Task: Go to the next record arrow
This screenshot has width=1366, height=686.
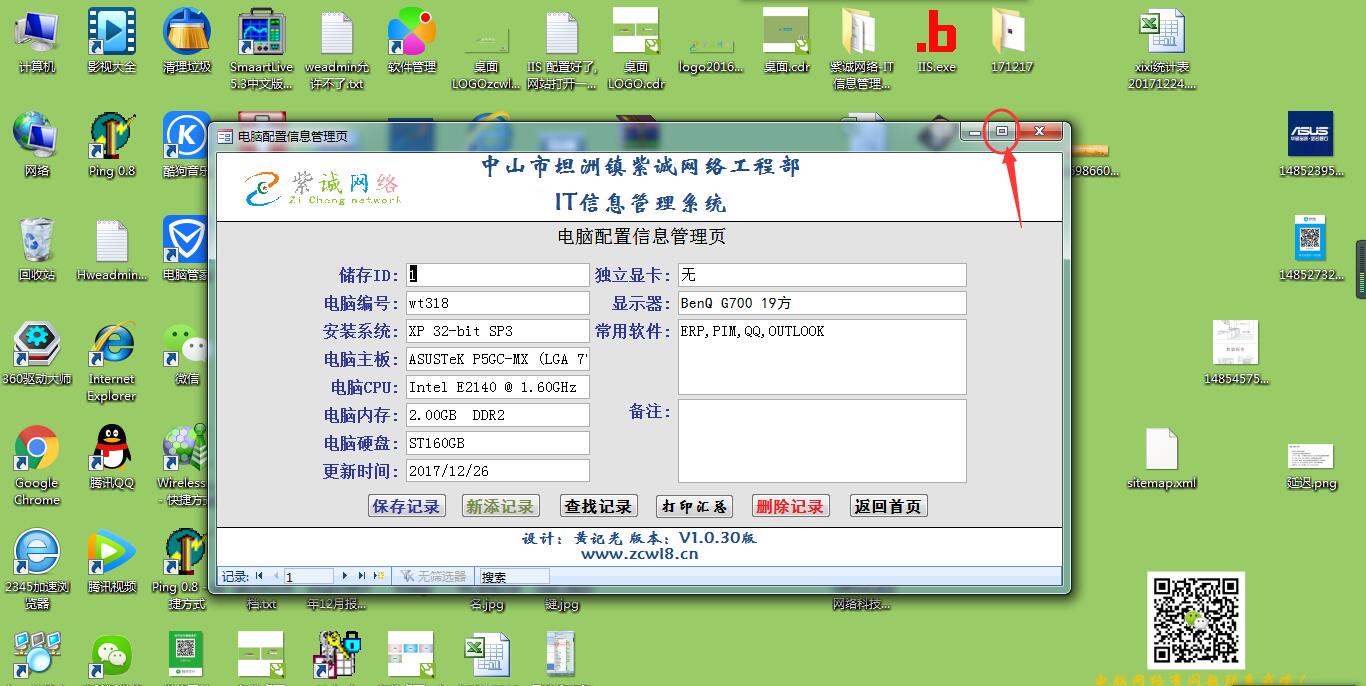Action: pyautogui.click(x=345, y=576)
